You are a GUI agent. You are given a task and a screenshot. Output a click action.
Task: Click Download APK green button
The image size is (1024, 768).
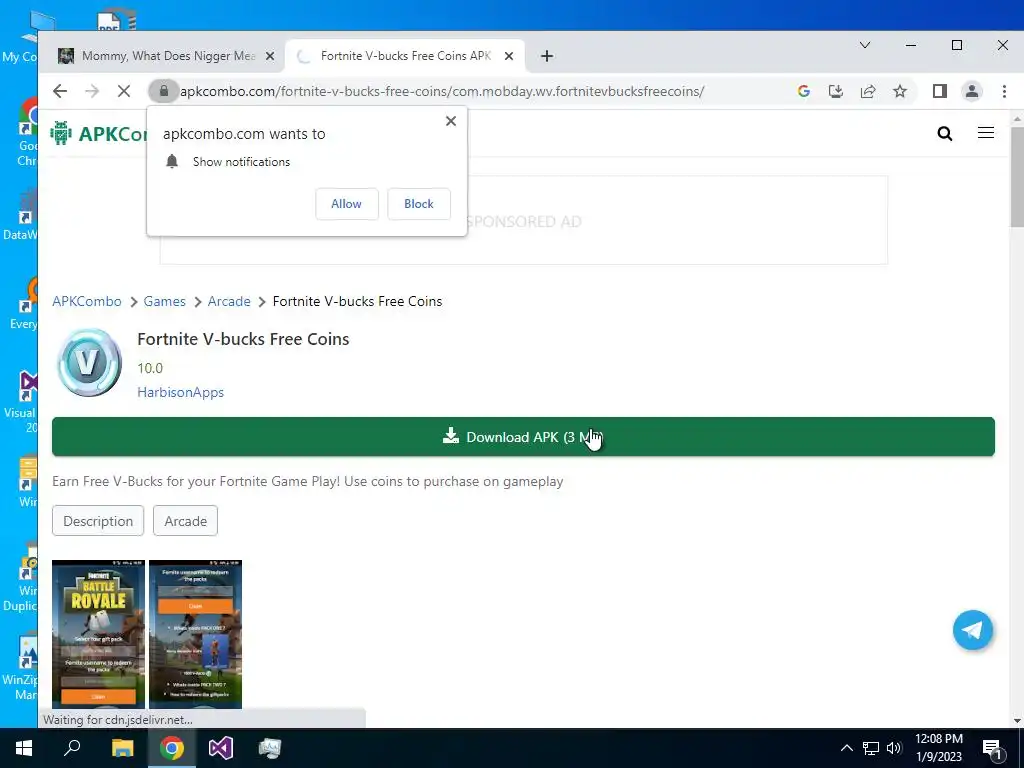click(x=523, y=437)
